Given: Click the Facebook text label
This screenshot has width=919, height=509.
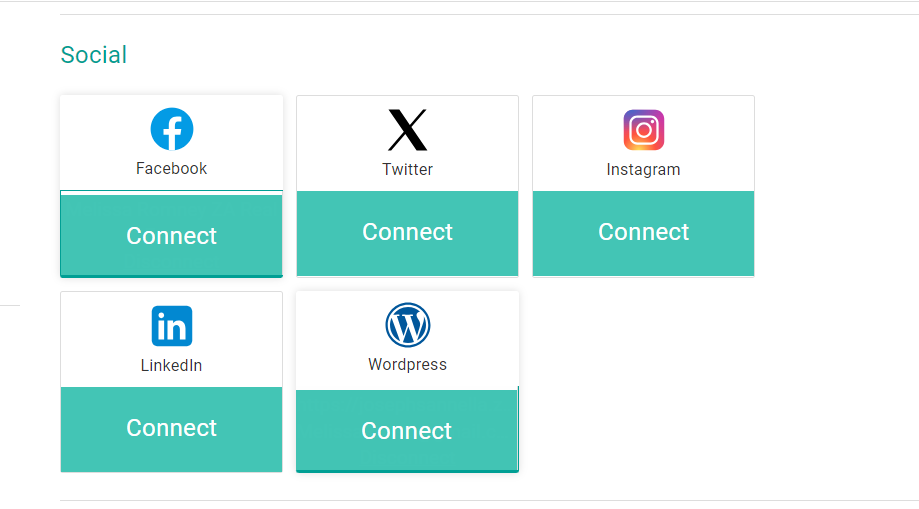Looking at the screenshot, I should click(172, 168).
